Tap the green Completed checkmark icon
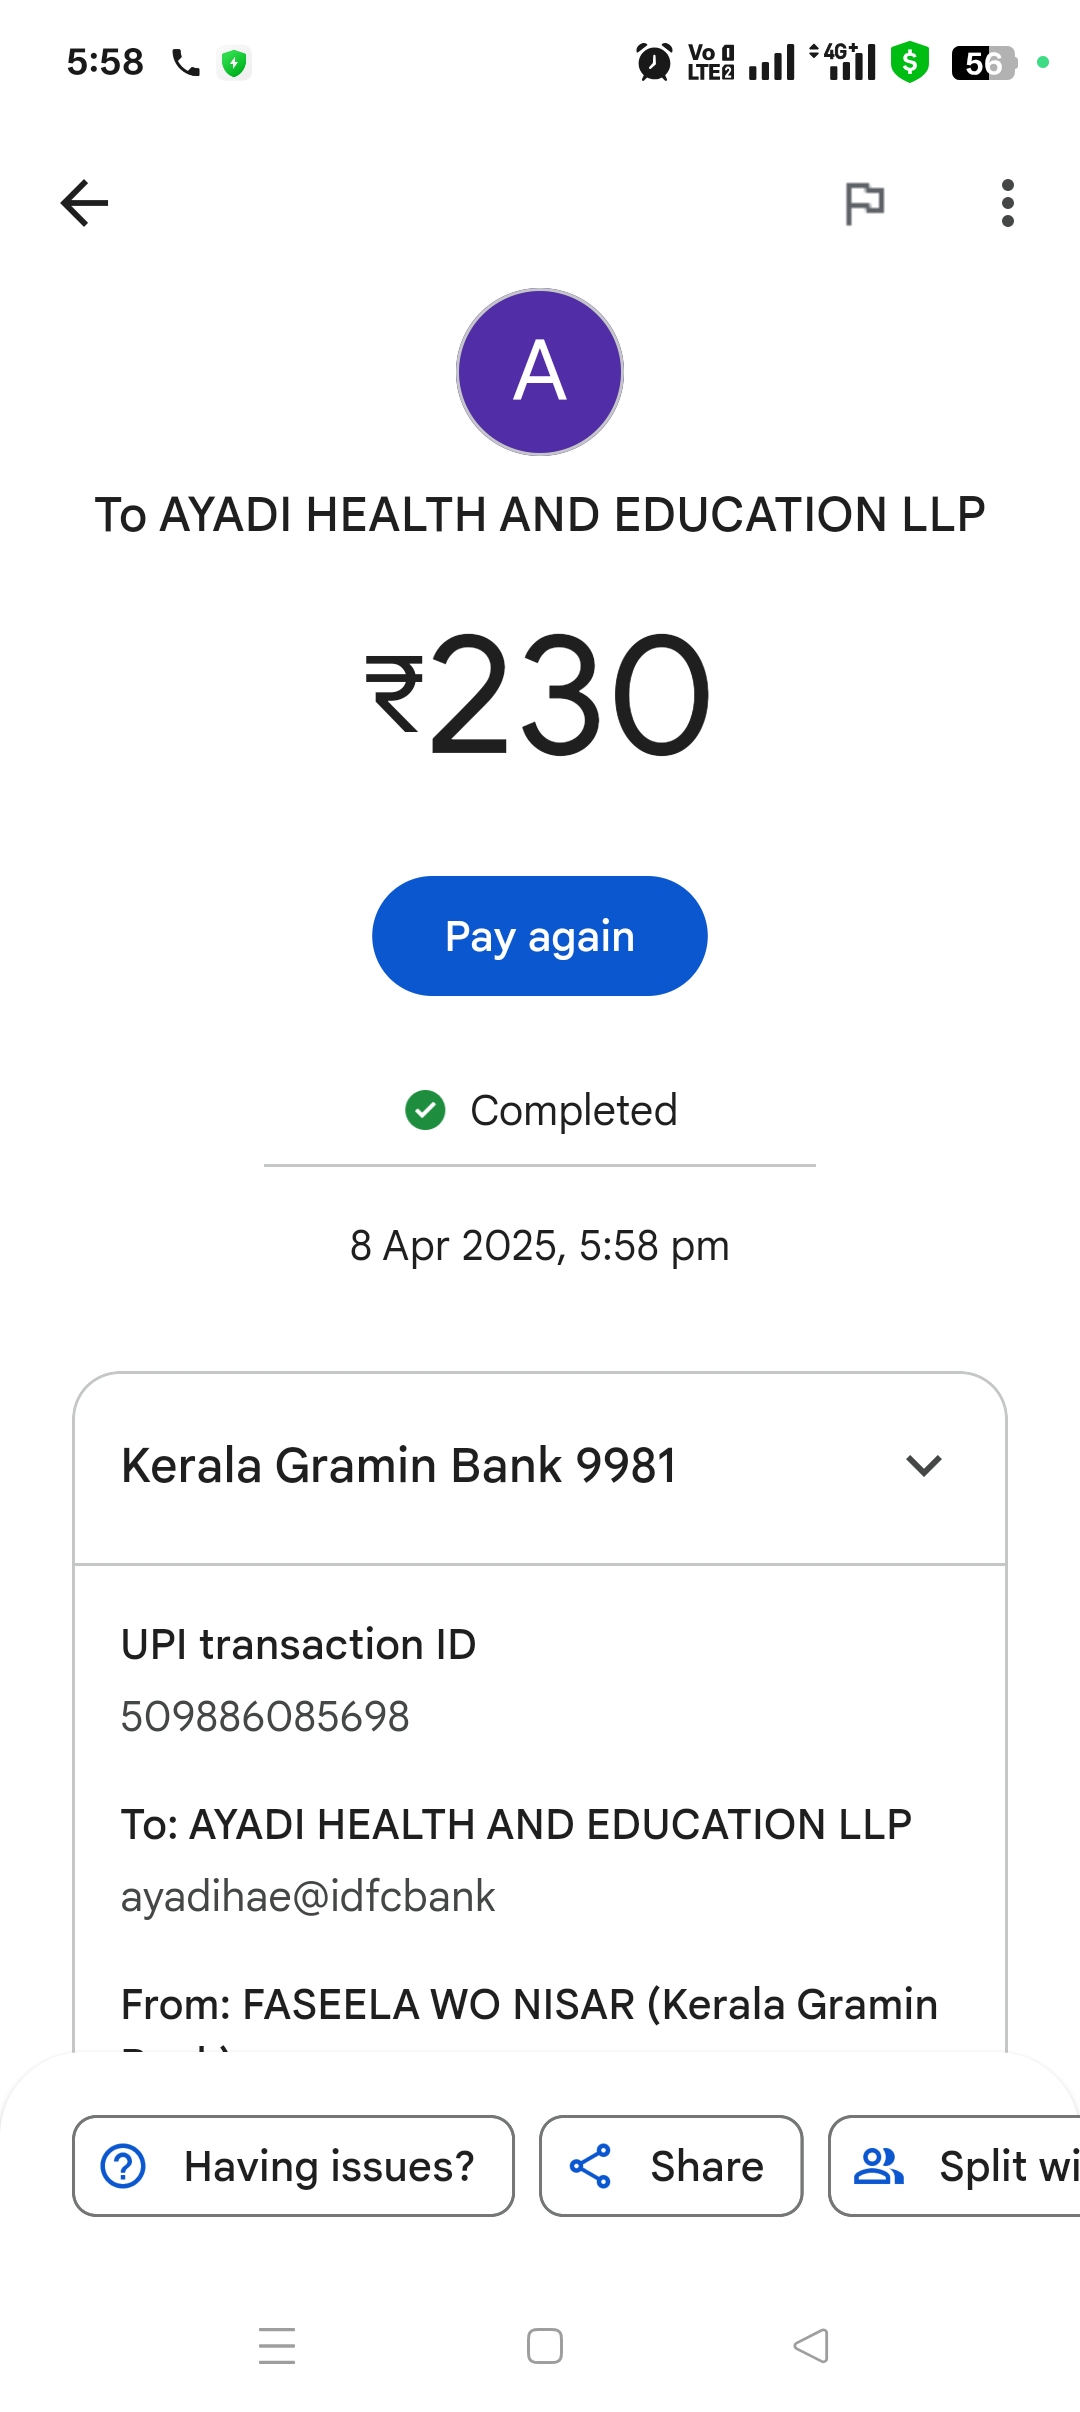 click(425, 1110)
